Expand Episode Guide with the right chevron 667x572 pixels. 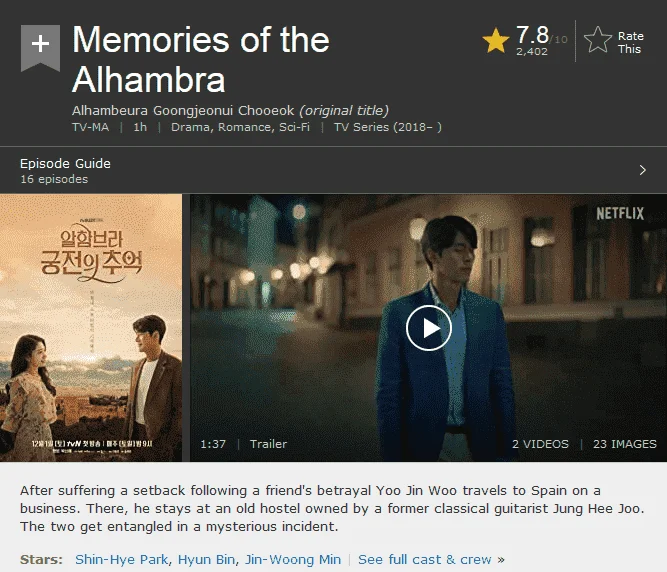point(642,170)
